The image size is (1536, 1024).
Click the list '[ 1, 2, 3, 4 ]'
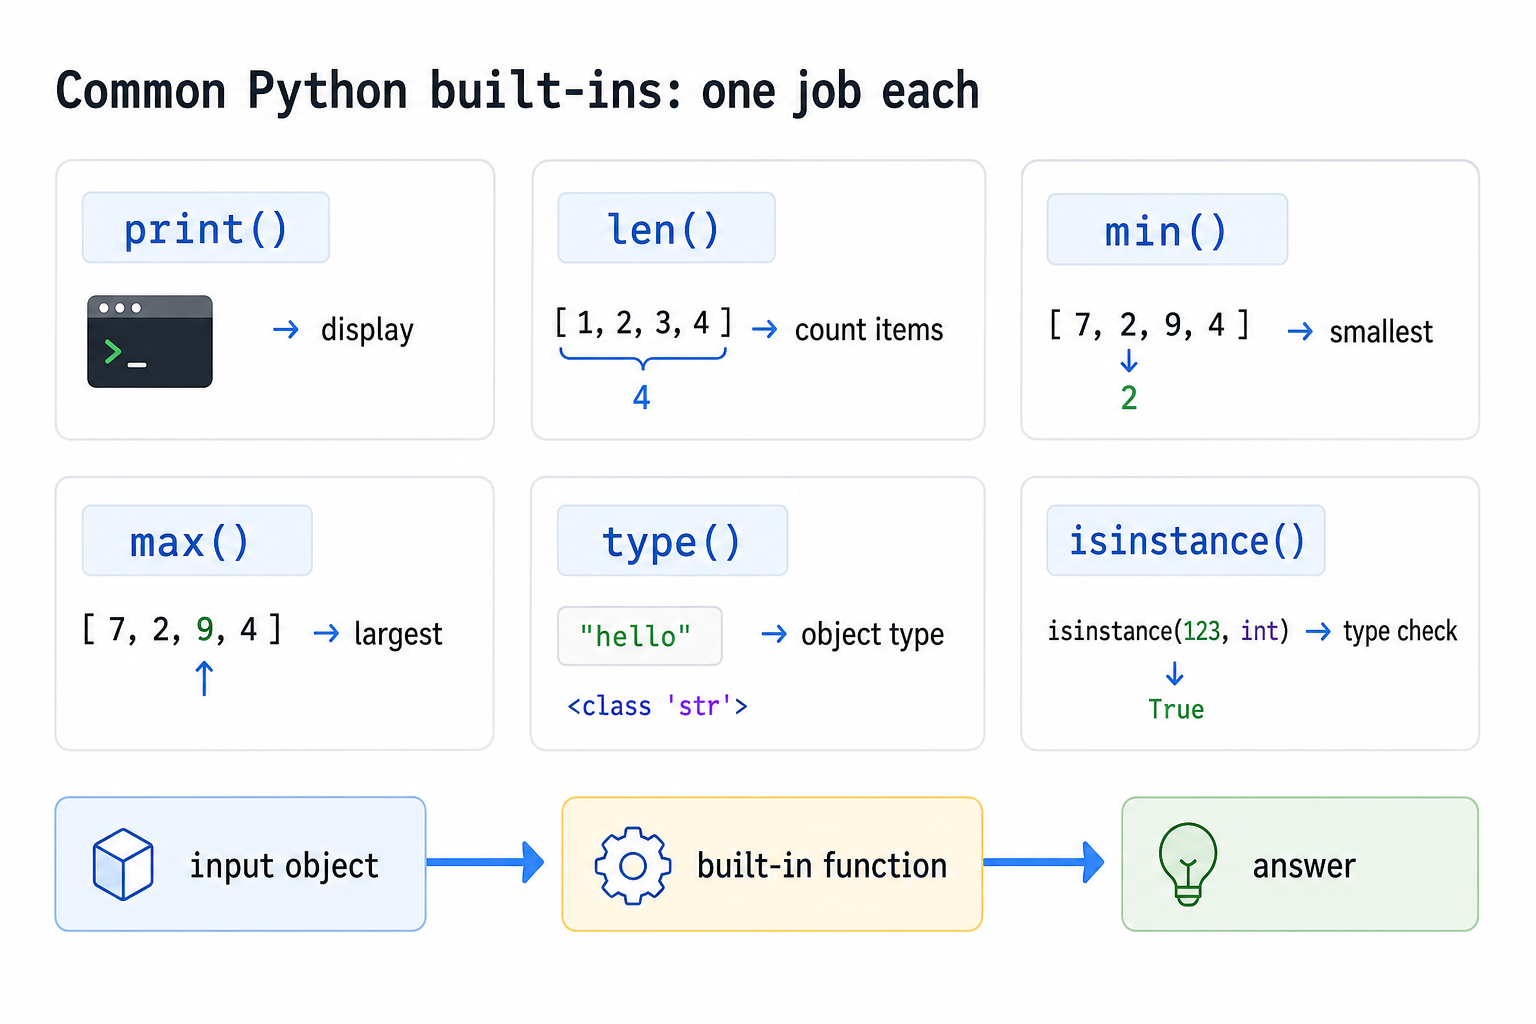[x=643, y=323]
